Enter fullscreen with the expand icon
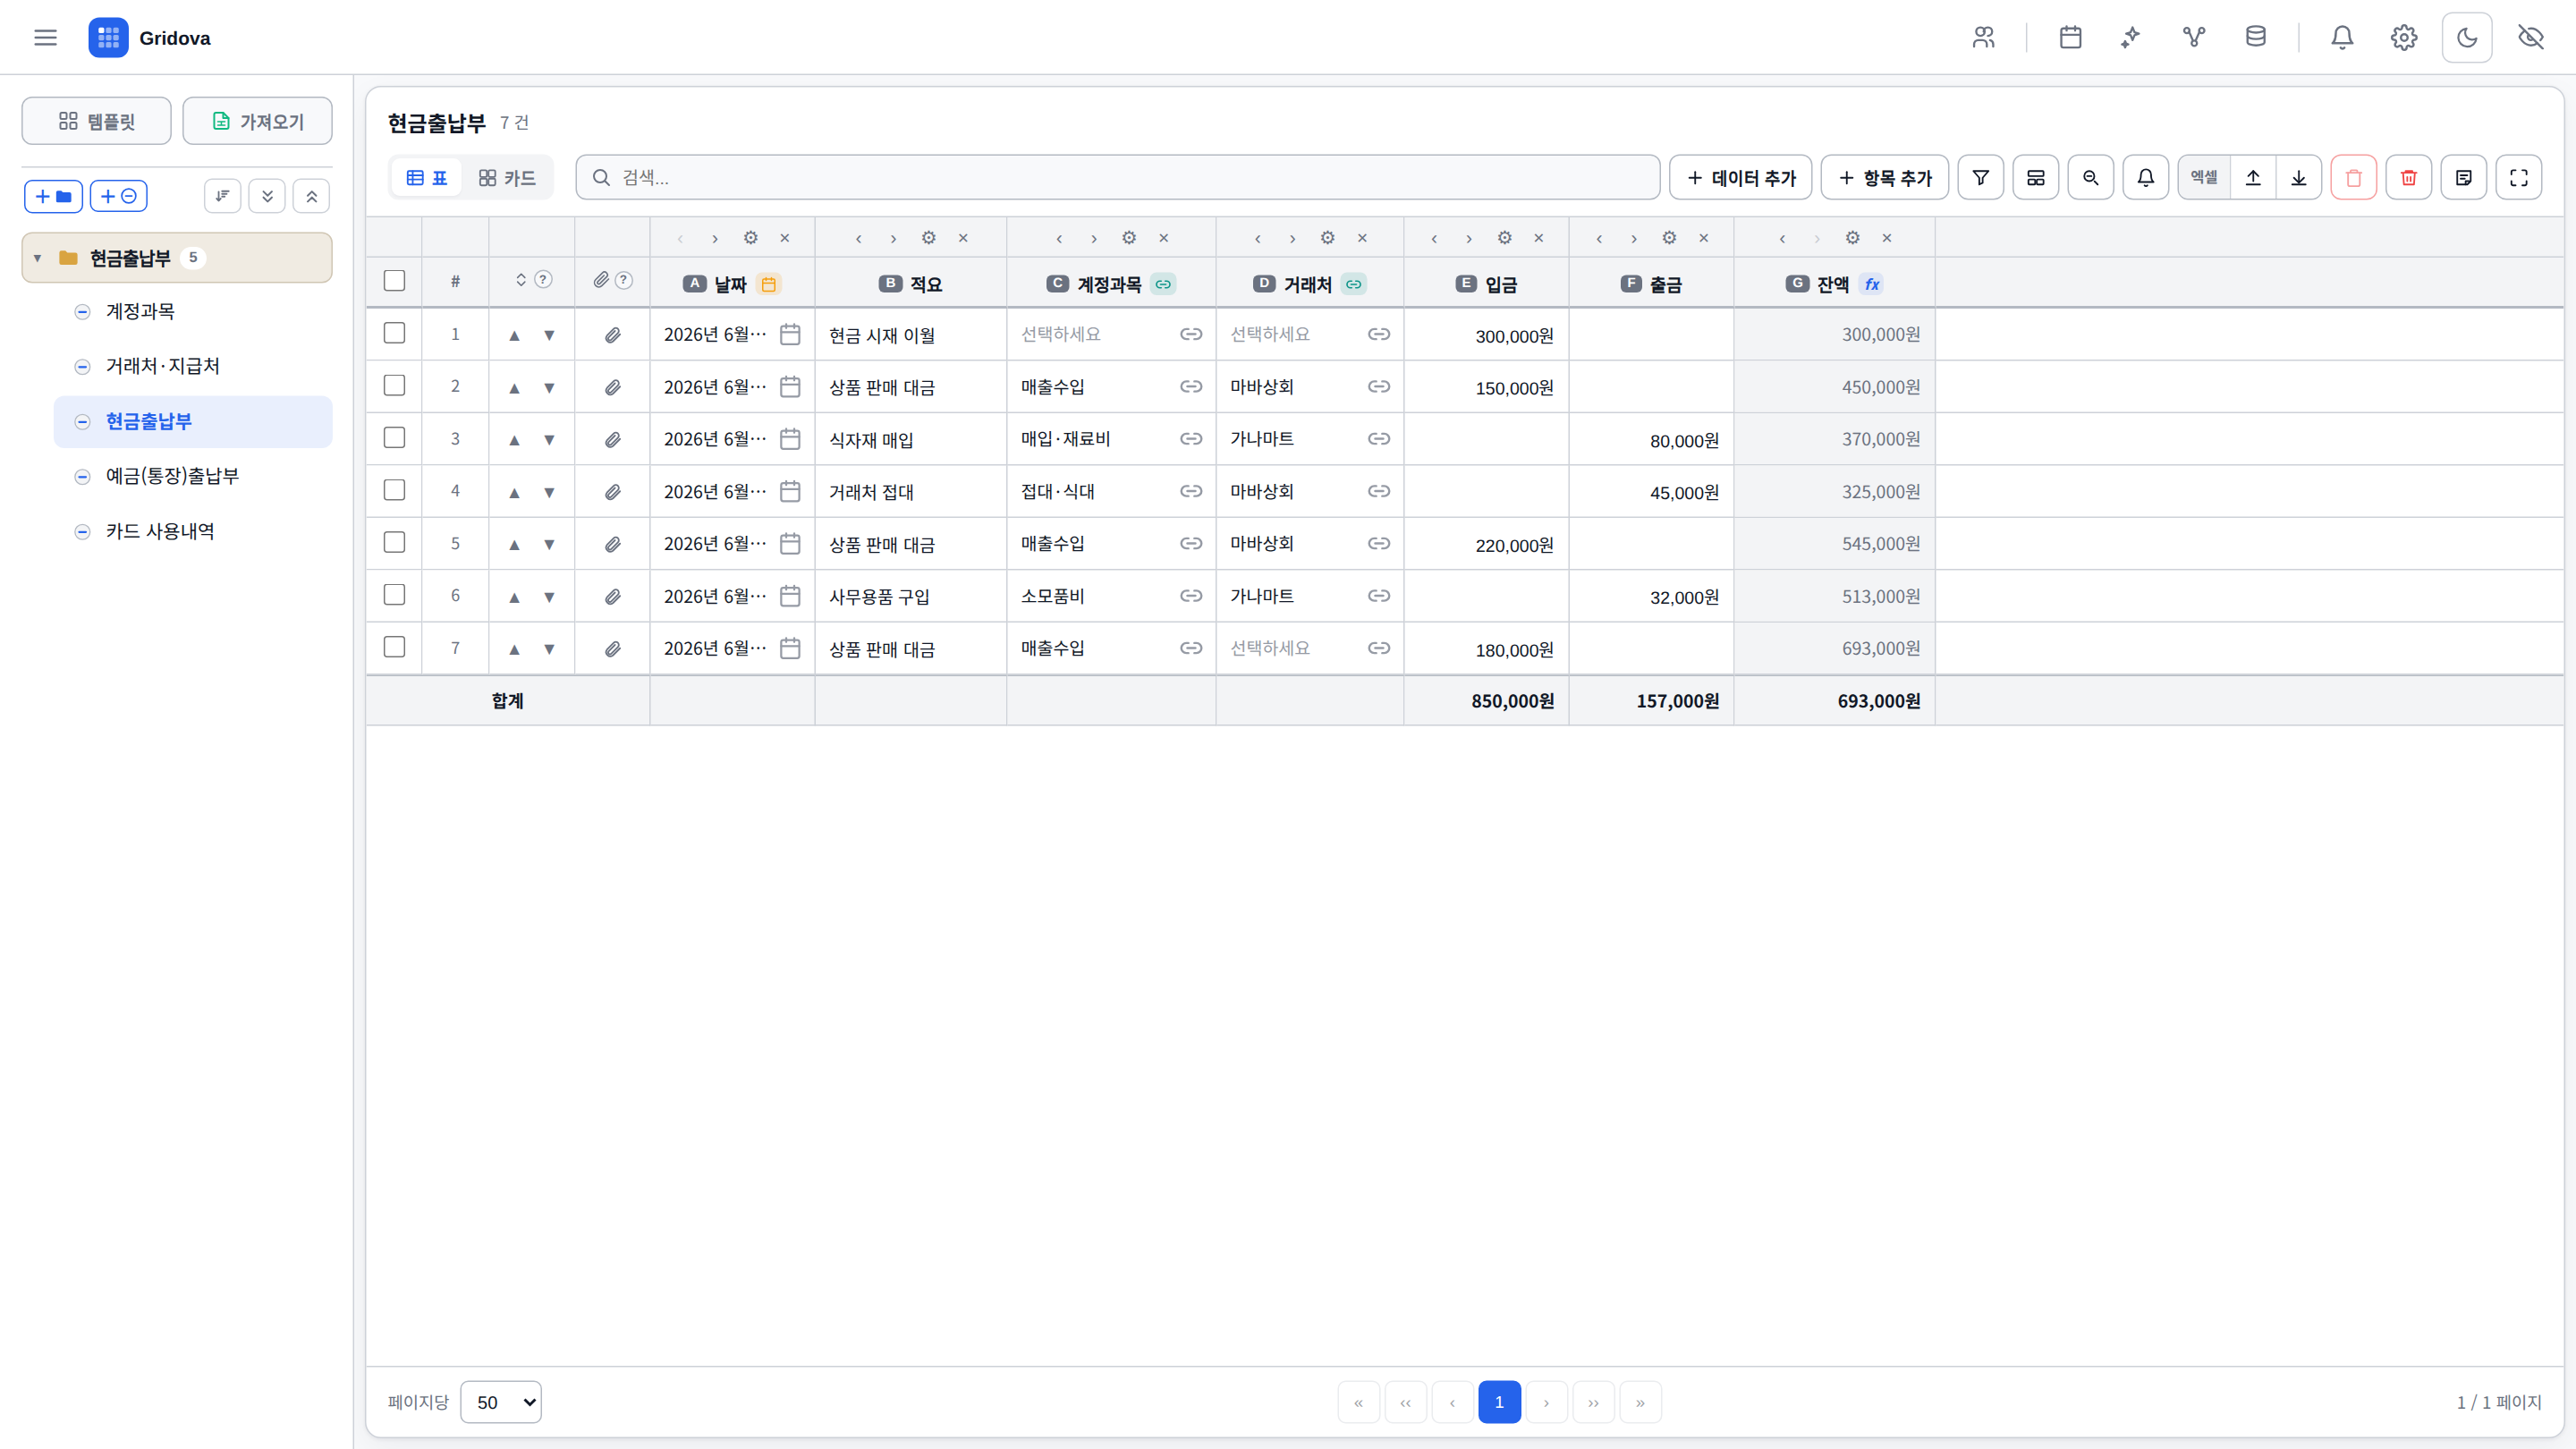The image size is (2576, 1449). [2518, 178]
